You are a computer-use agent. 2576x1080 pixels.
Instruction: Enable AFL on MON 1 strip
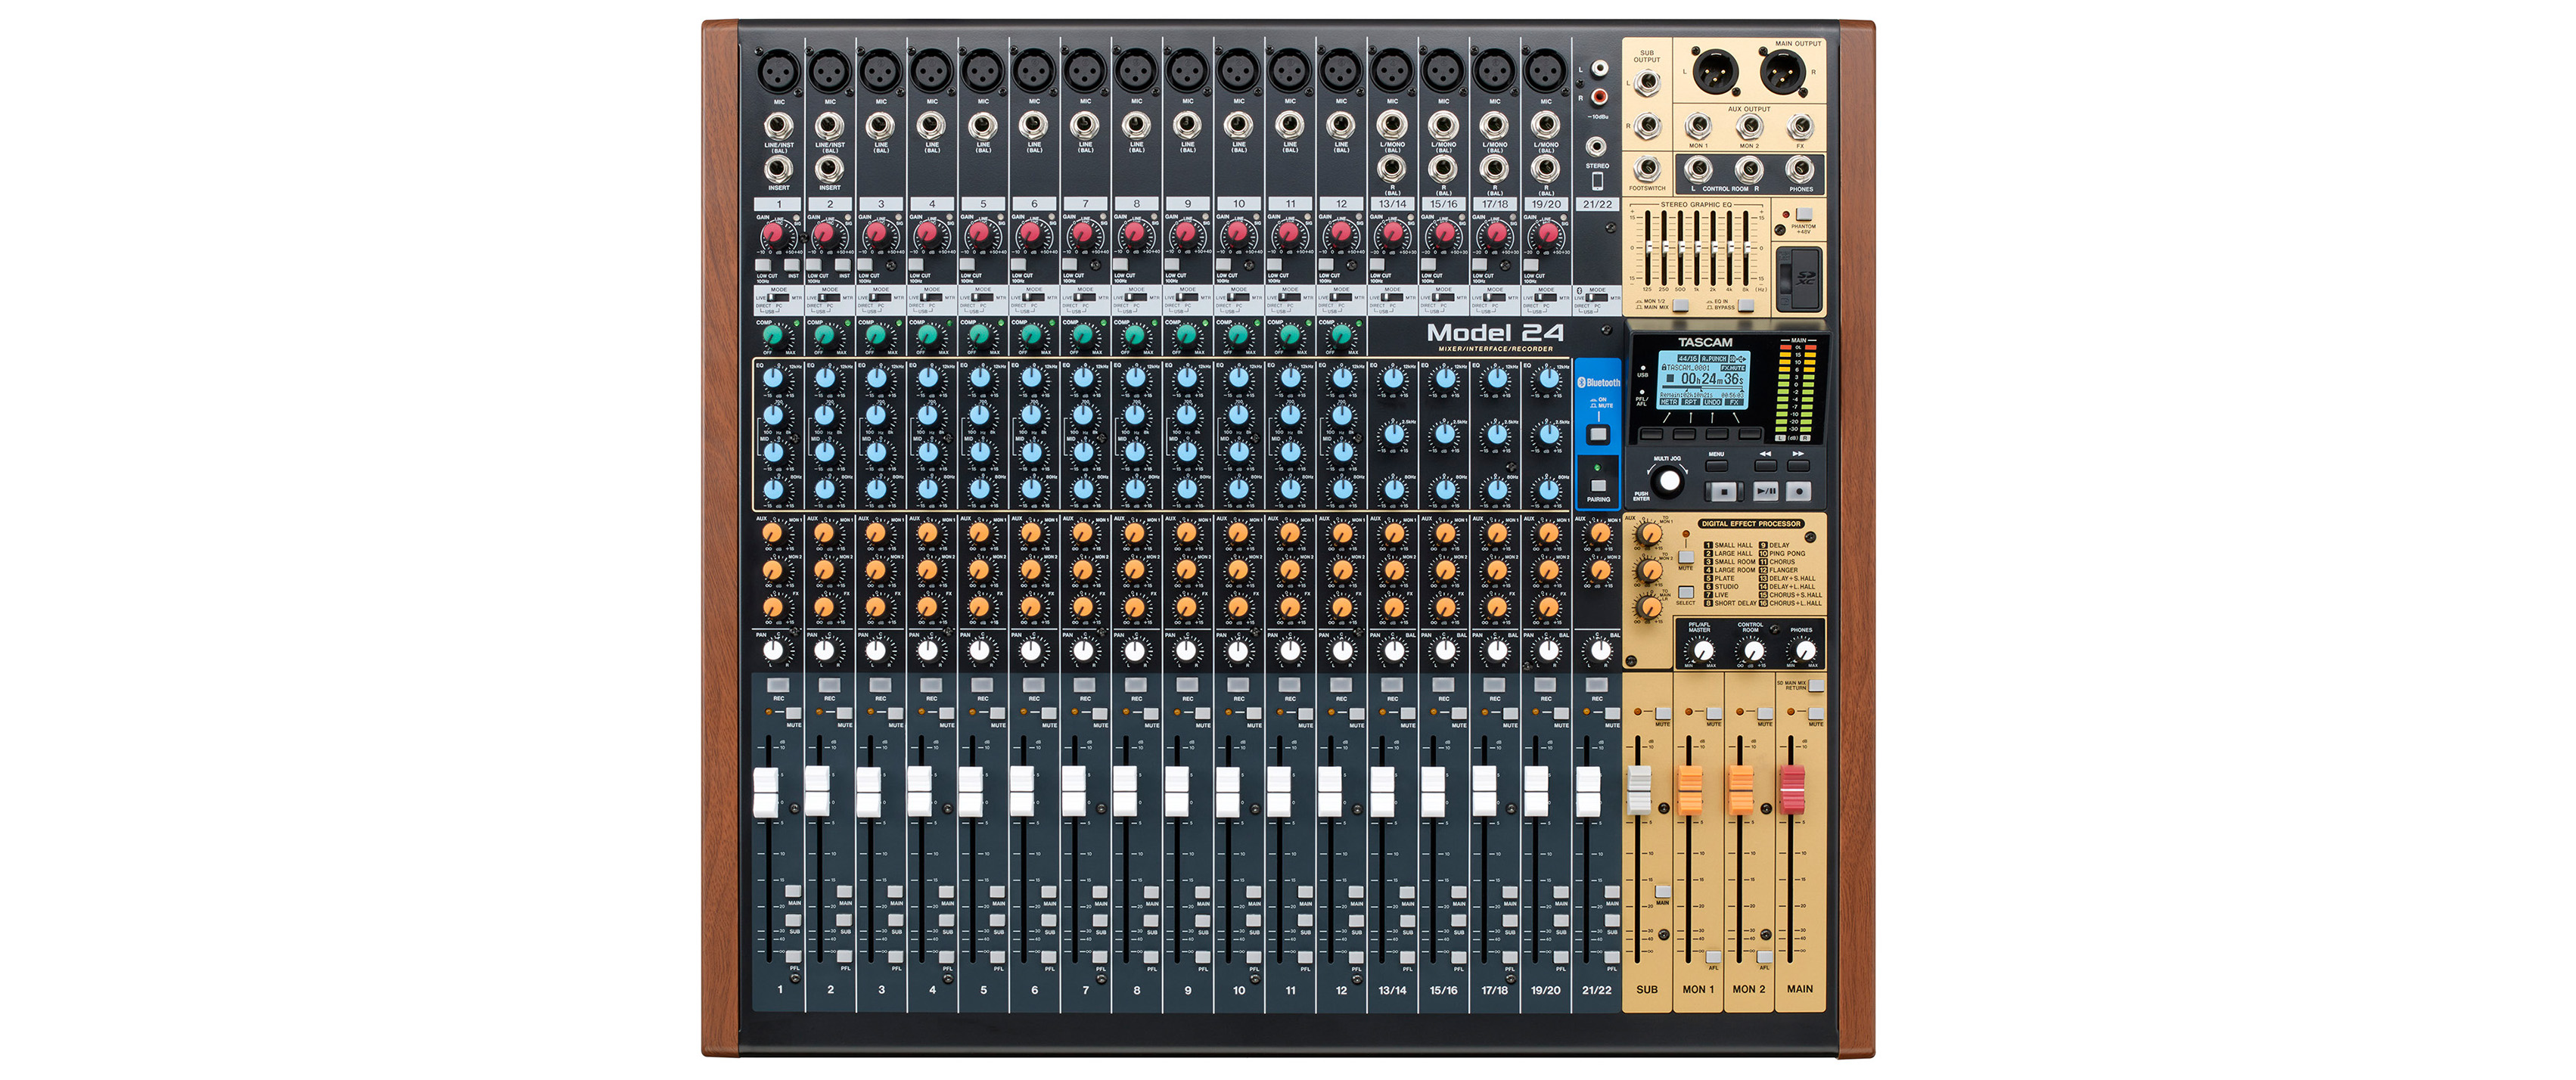[1713, 957]
